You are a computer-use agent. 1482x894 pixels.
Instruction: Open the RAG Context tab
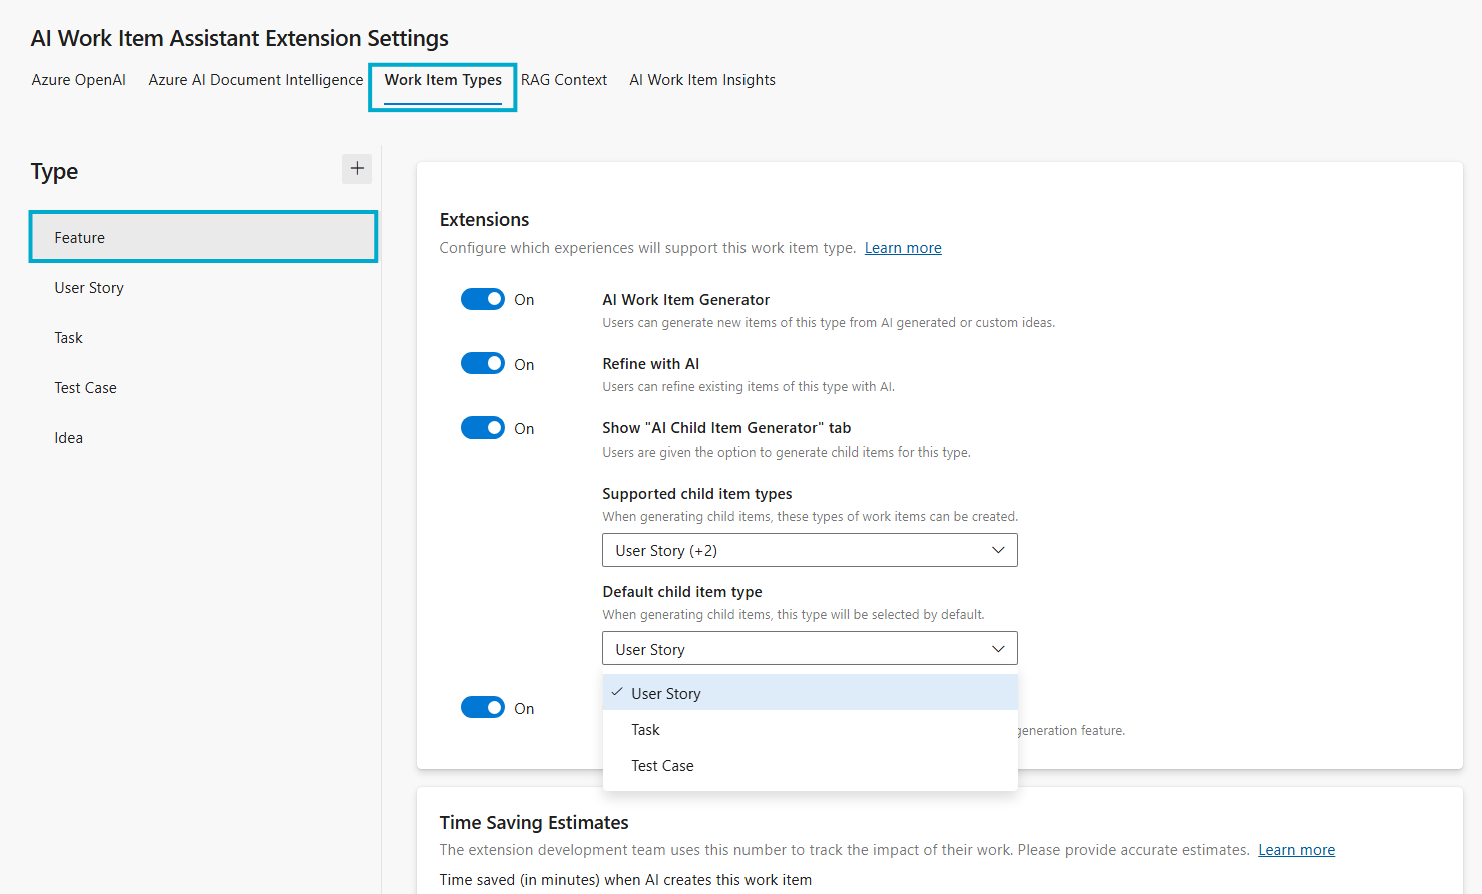(x=563, y=79)
